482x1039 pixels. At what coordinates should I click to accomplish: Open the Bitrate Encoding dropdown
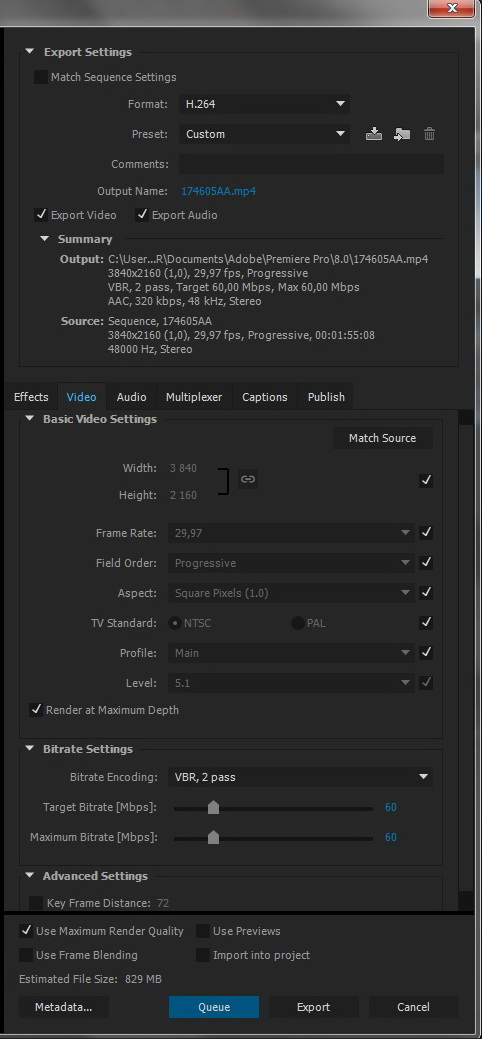(x=300, y=777)
